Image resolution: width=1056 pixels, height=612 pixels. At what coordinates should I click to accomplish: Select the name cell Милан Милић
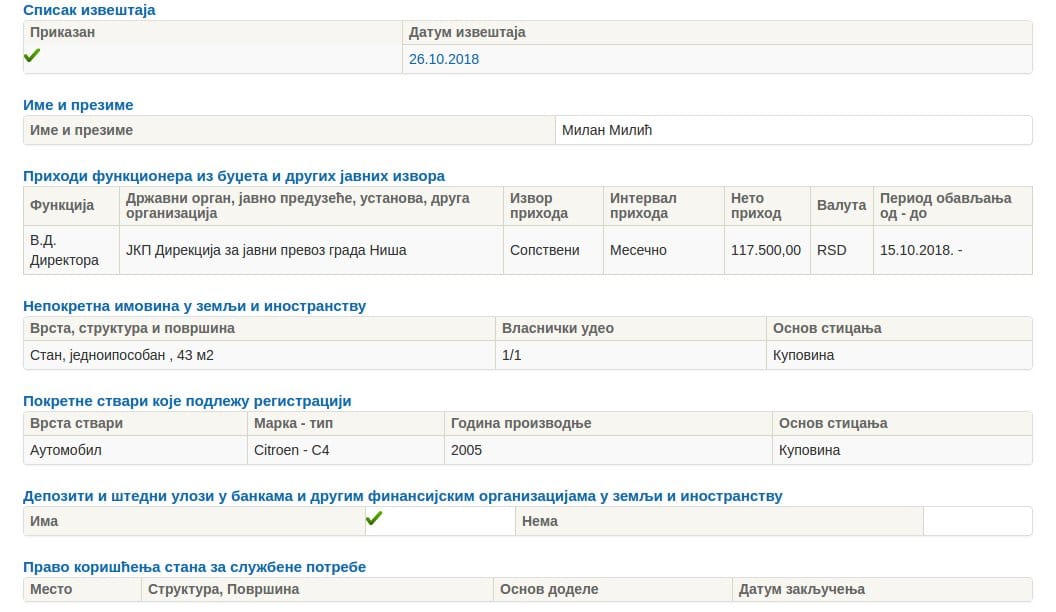pos(606,130)
